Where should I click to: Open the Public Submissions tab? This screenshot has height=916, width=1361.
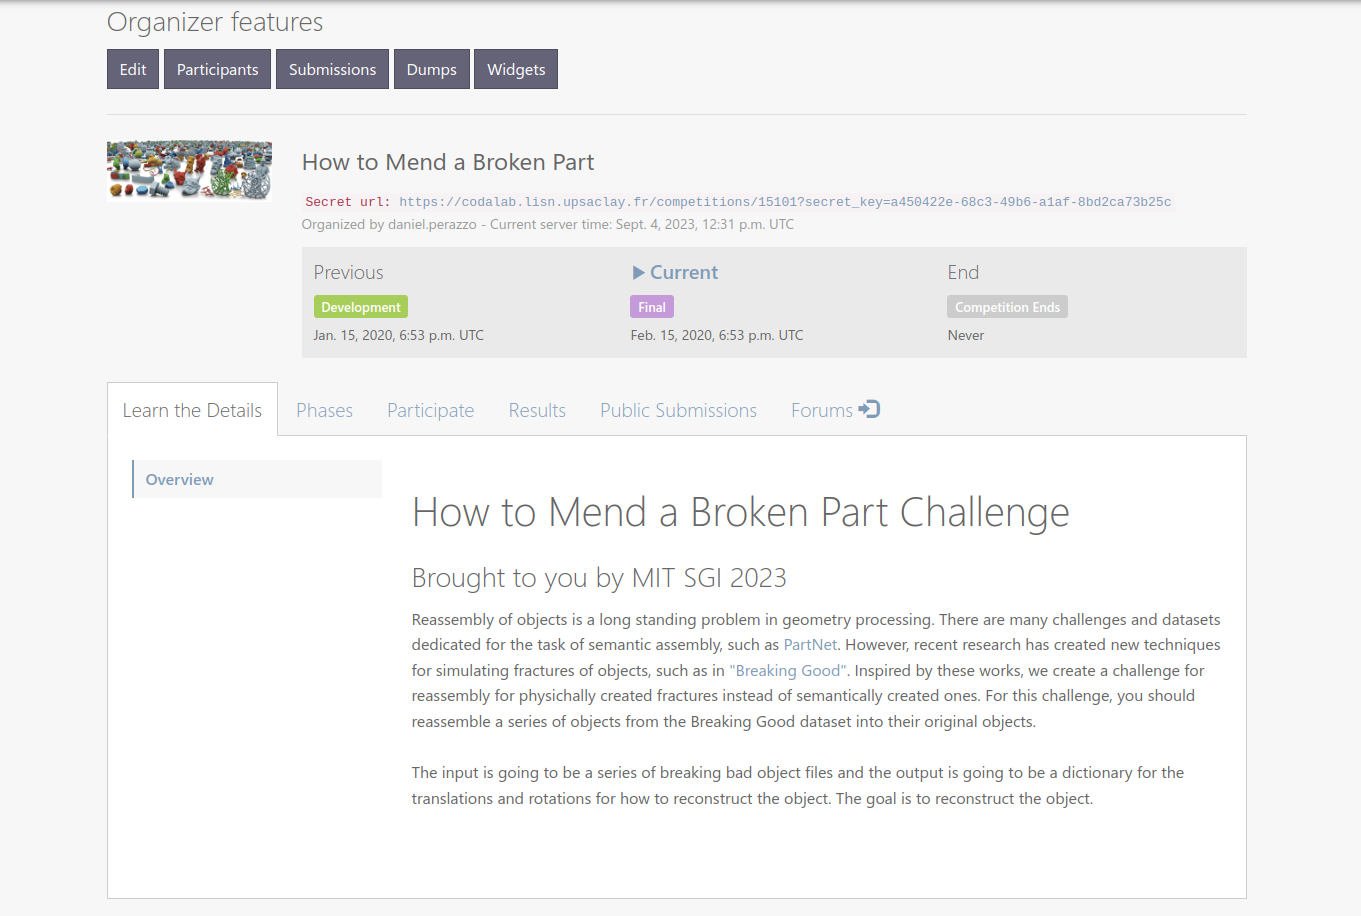point(678,410)
